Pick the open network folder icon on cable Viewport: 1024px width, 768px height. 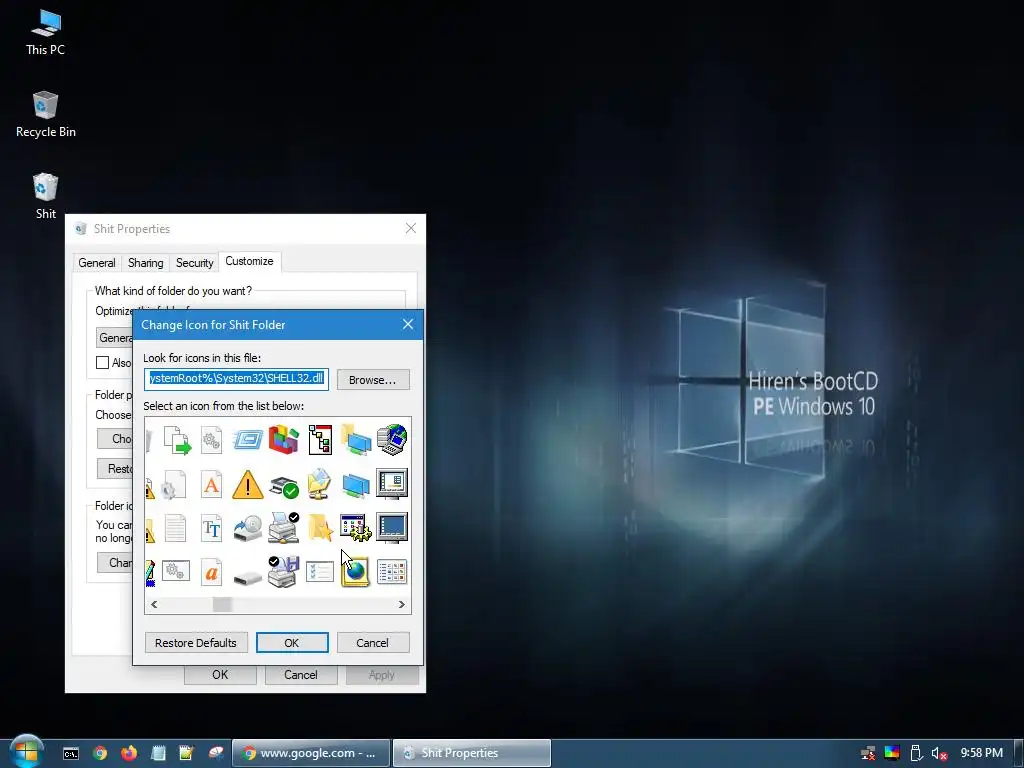tap(320, 484)
